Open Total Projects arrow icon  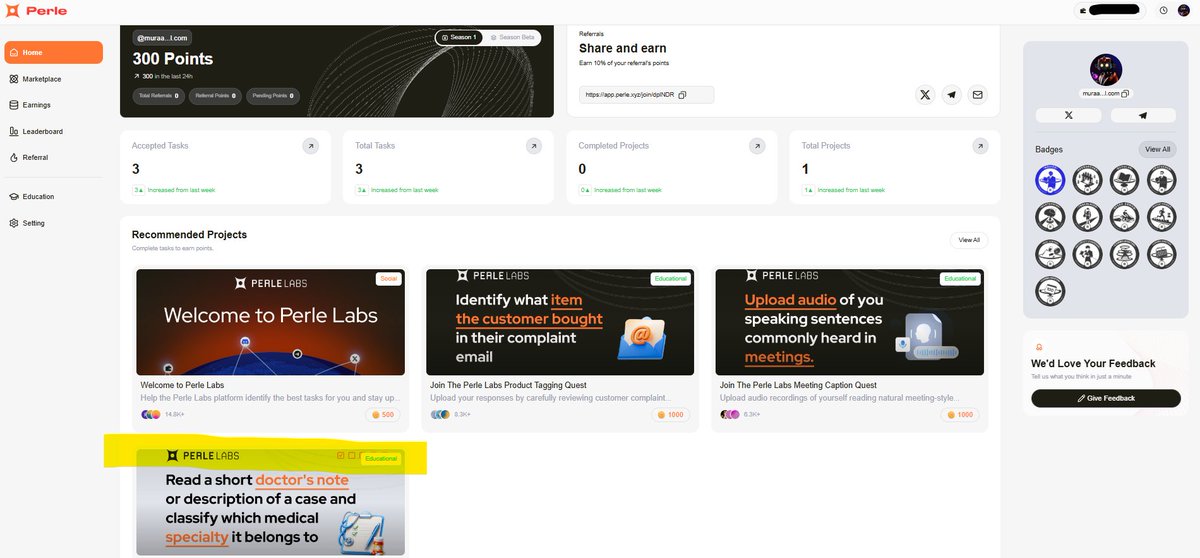[981, 146]
